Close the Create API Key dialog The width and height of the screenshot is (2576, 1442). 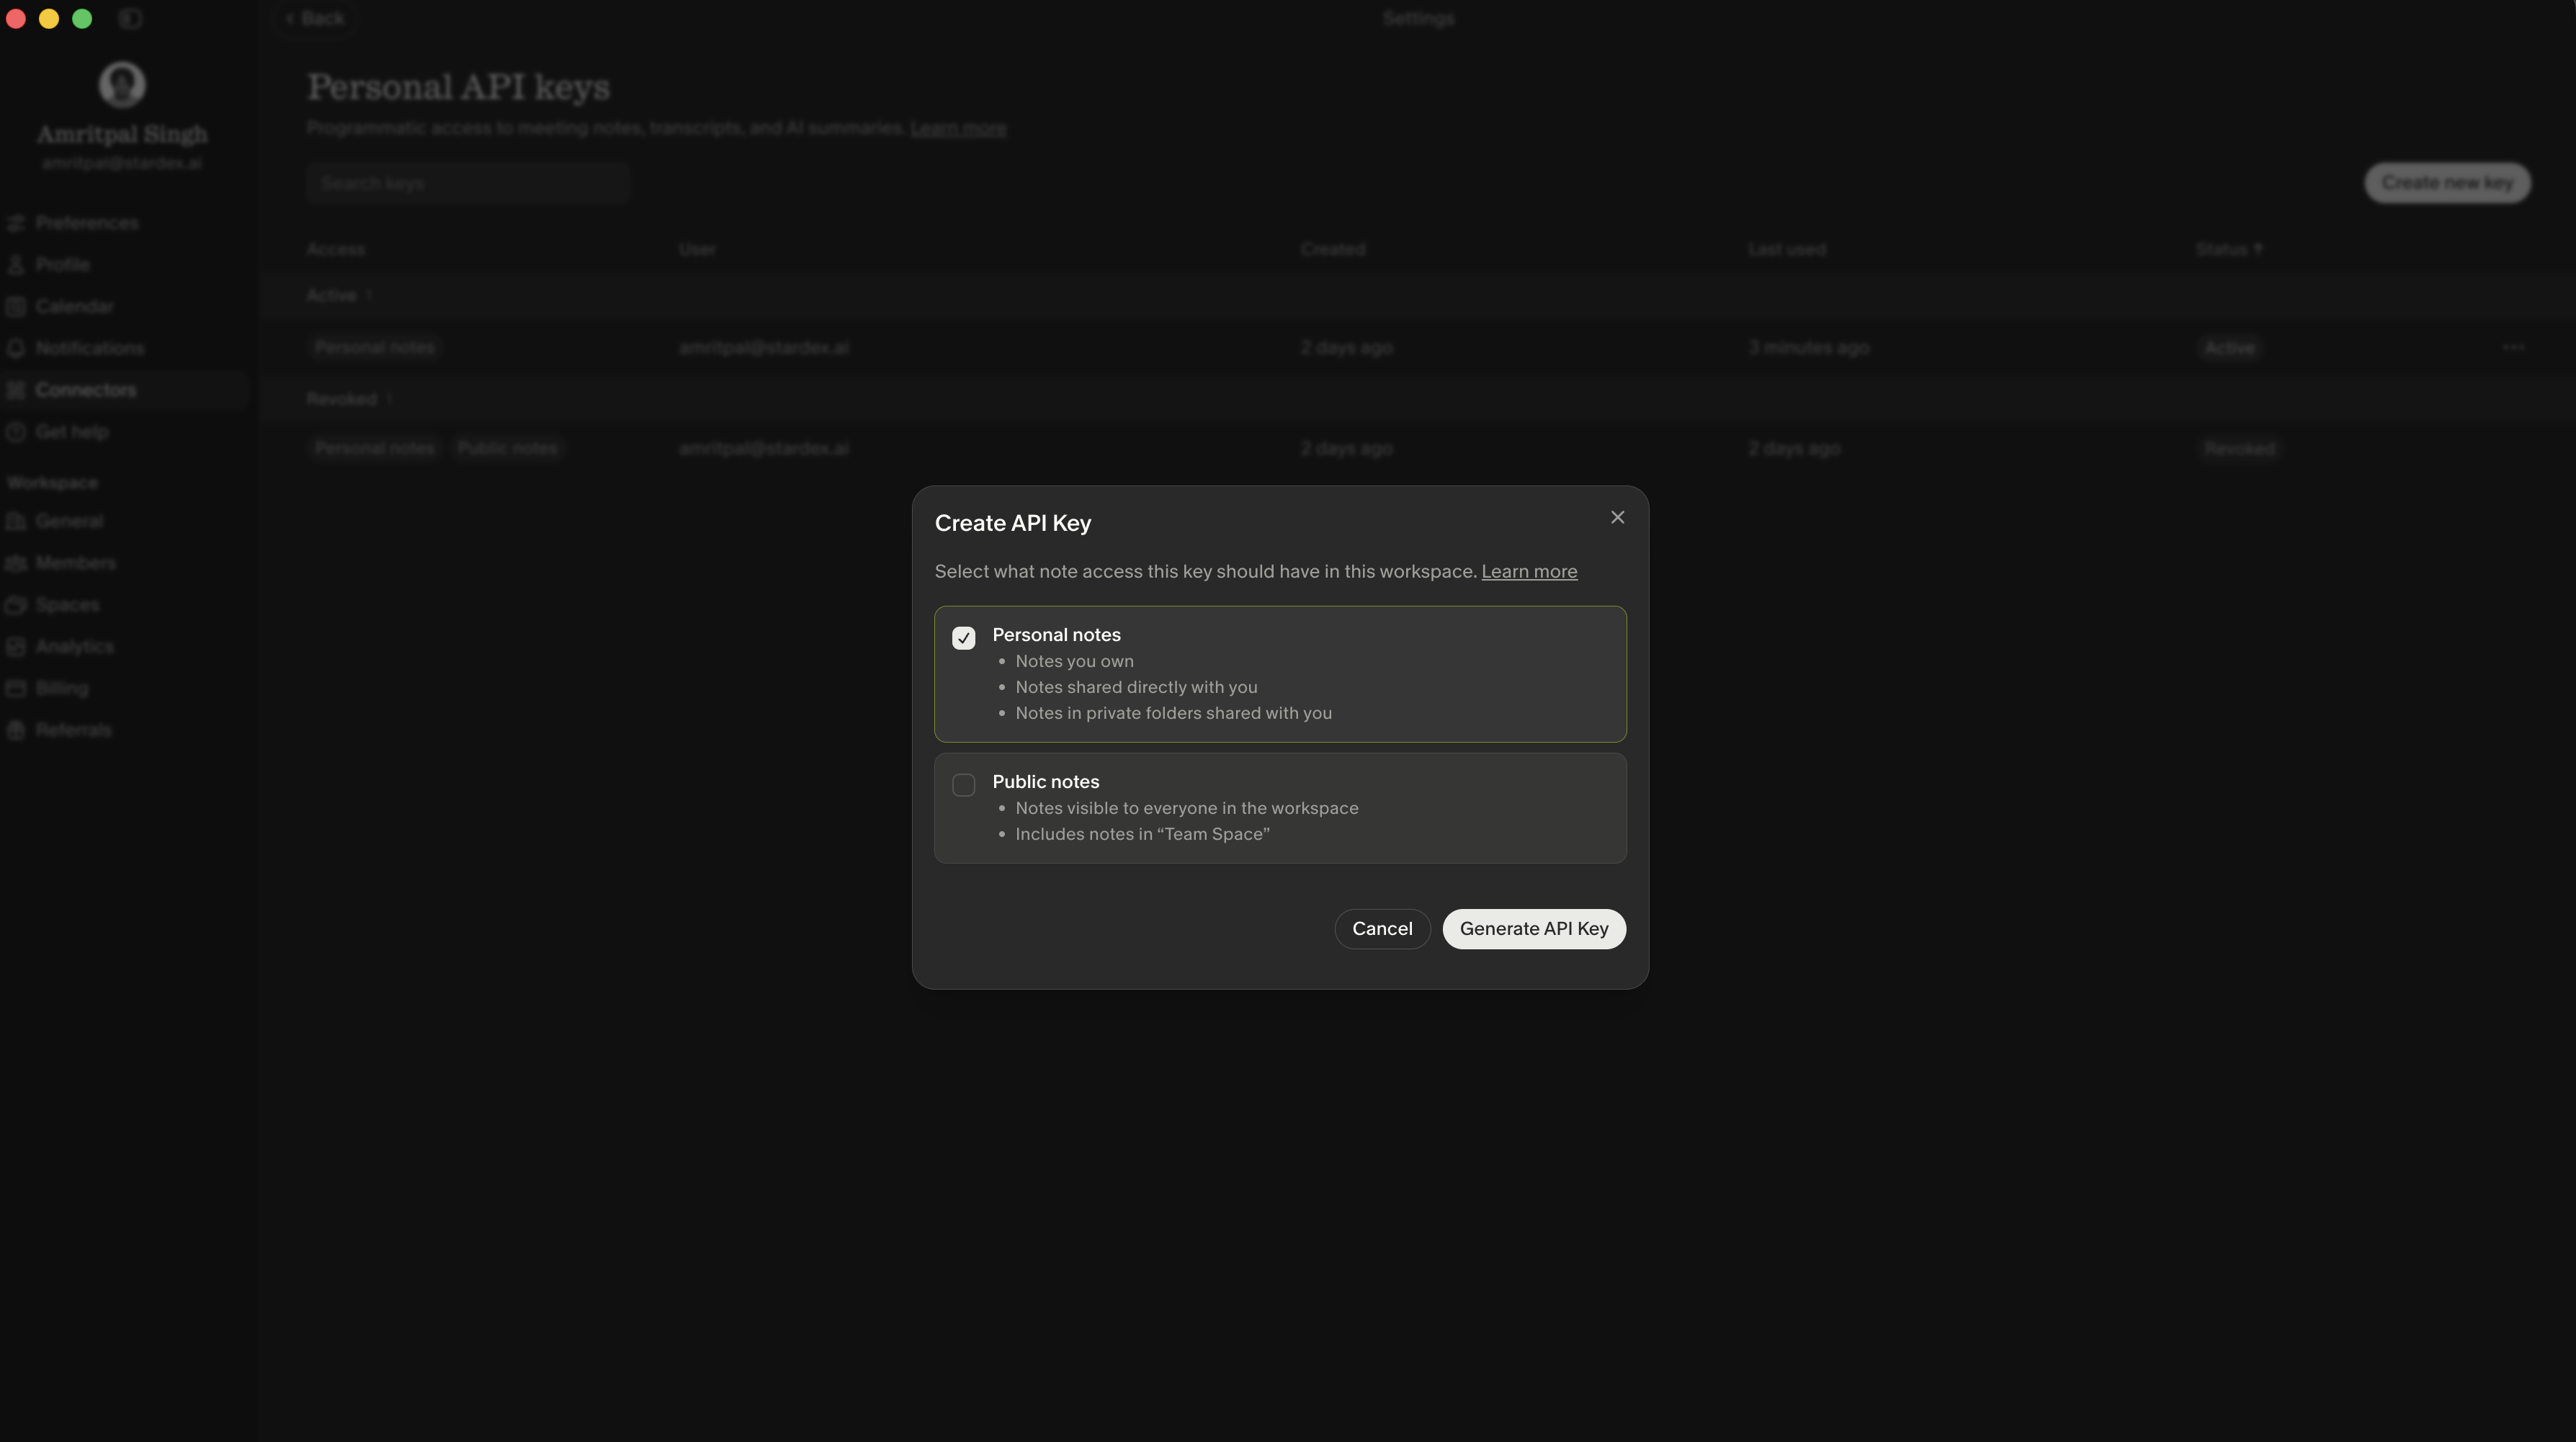1617,517
